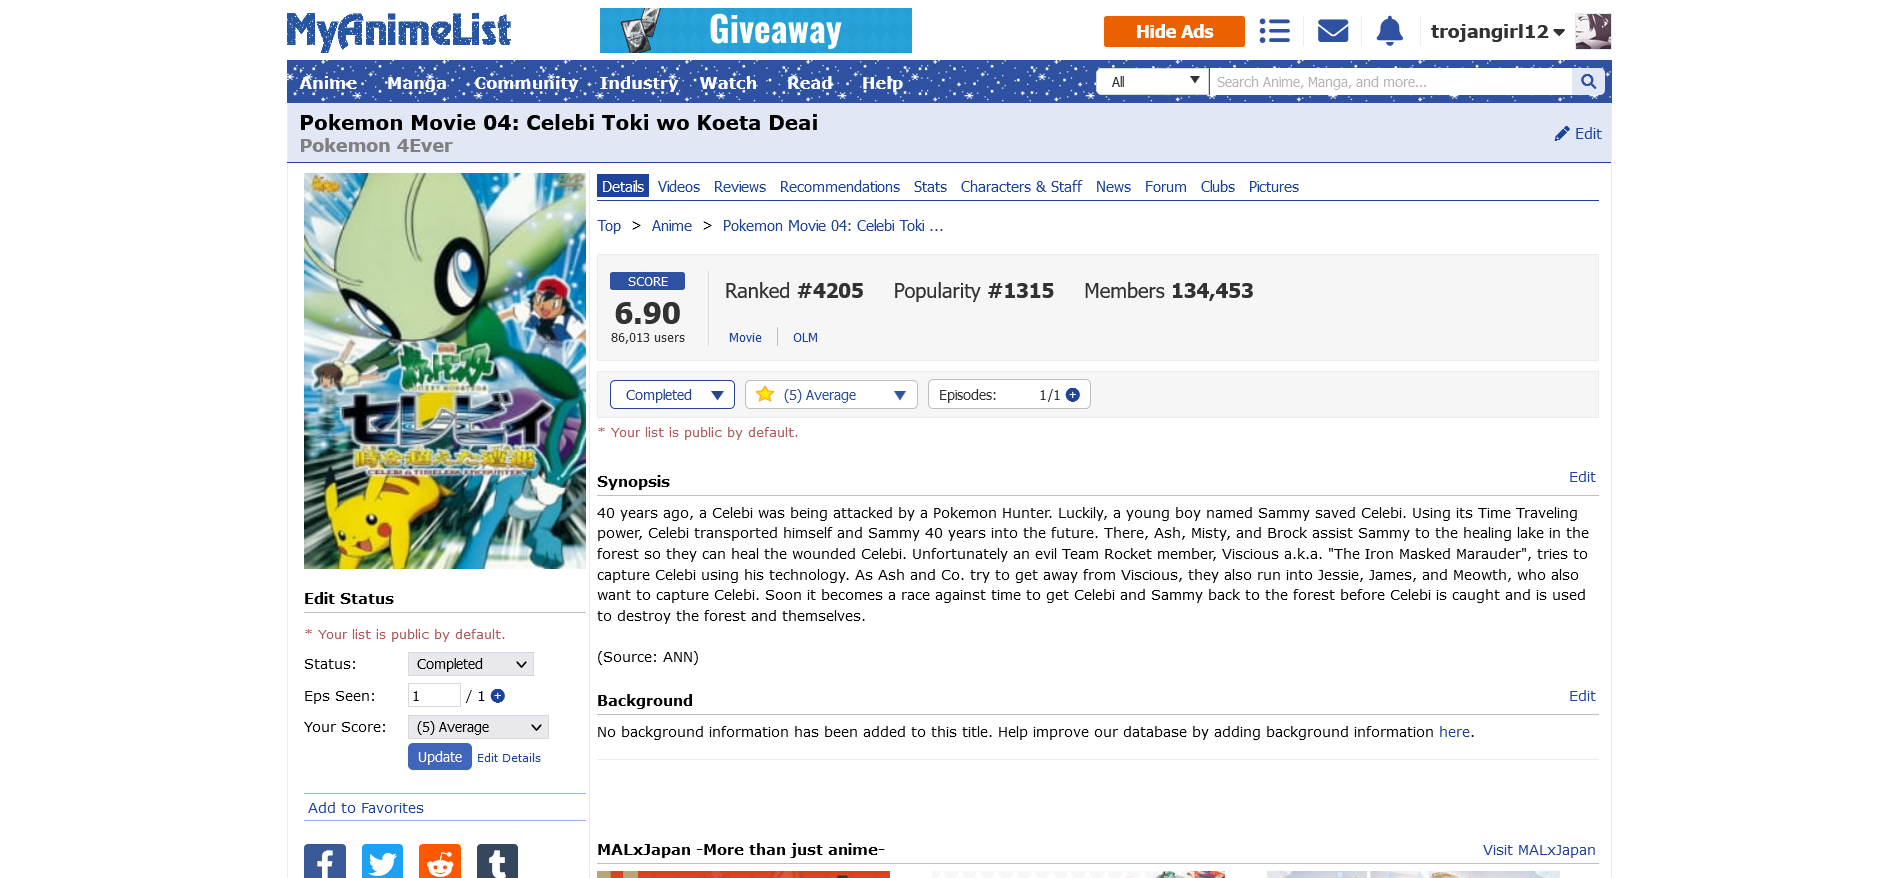1898x878 pixels.
Task: Click the Pokemon movie poster image
Action: point(445,371)
